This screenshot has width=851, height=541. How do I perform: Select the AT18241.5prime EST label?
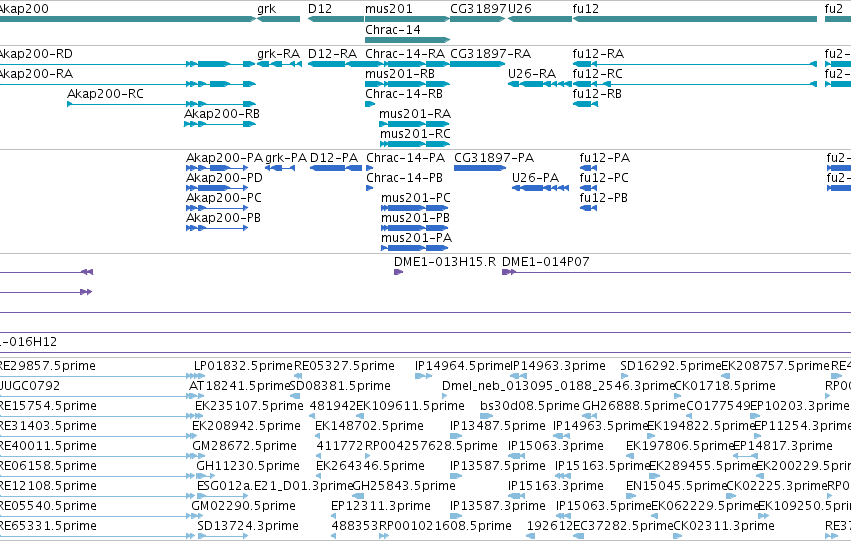pyautogui.click(x=239, y=386)
